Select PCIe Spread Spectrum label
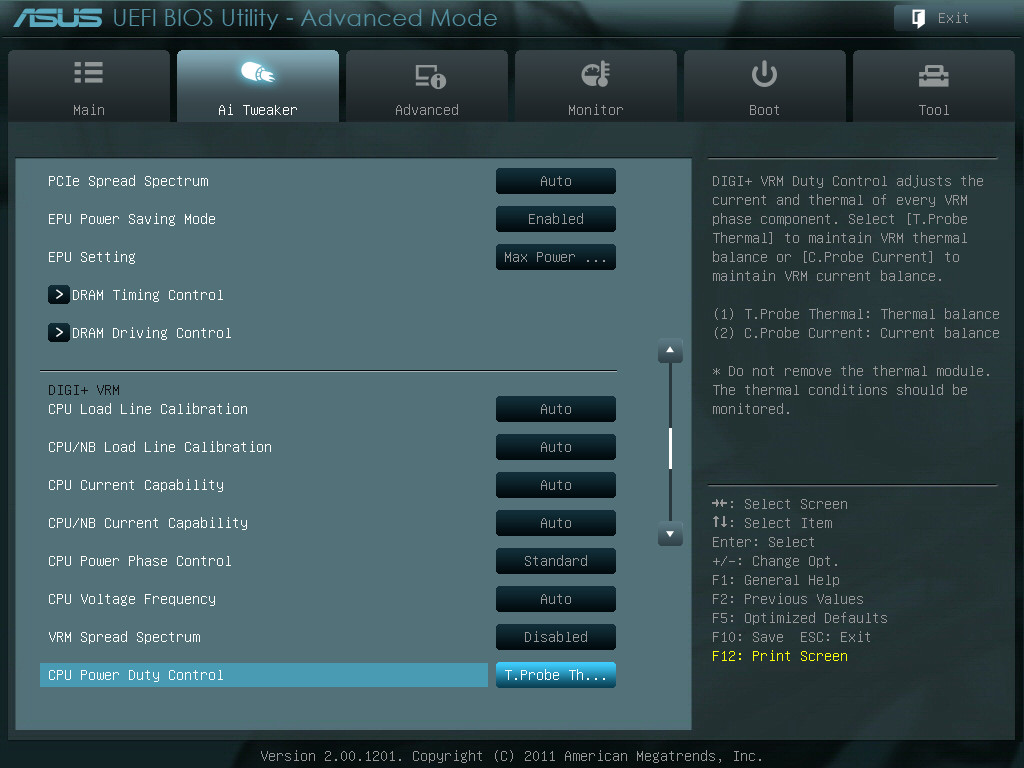 point(128,181)
